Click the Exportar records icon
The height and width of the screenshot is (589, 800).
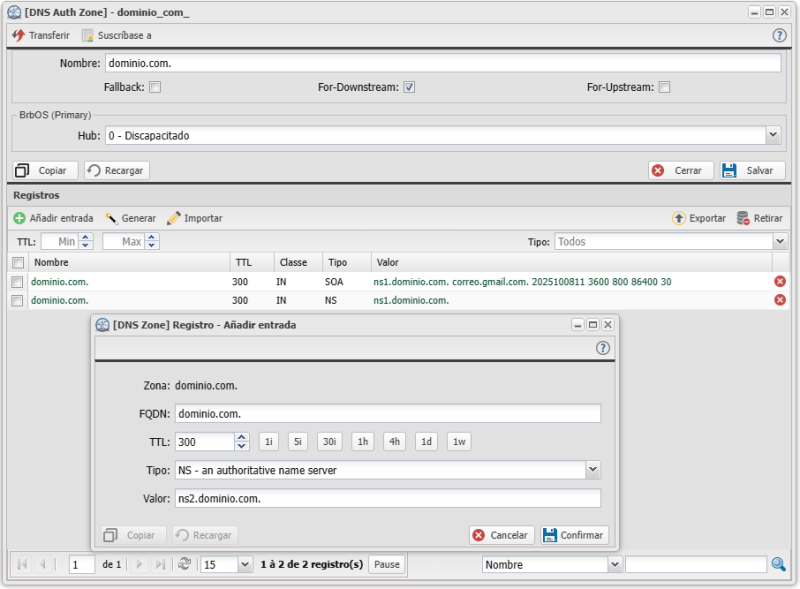[x=679, y=218]
